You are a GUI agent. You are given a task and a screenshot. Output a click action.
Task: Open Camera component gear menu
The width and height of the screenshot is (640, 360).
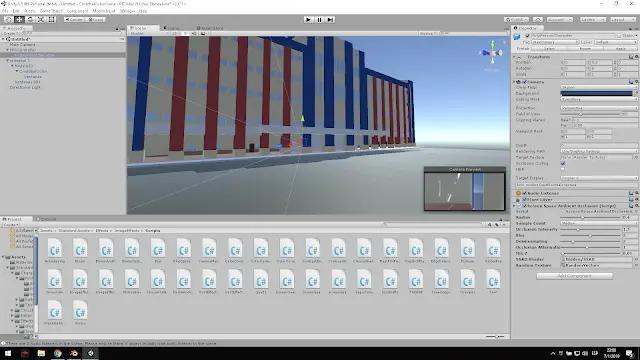636,82
